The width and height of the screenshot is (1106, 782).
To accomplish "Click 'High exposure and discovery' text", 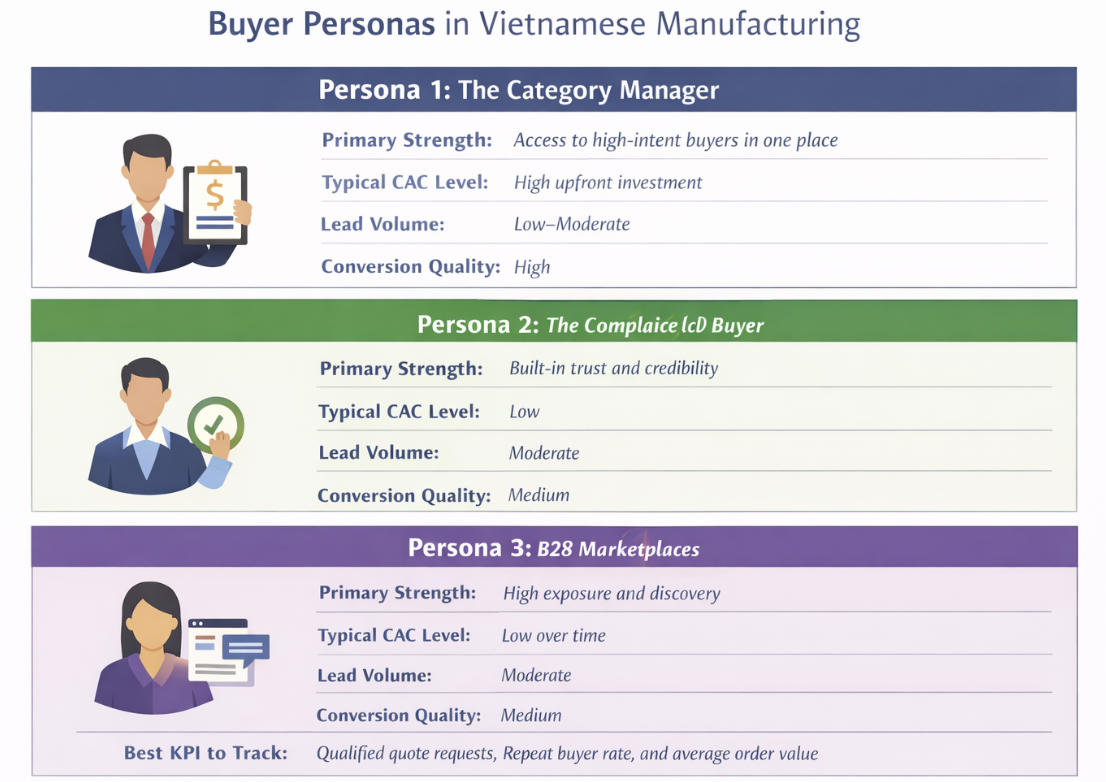I will pos(611,593).
